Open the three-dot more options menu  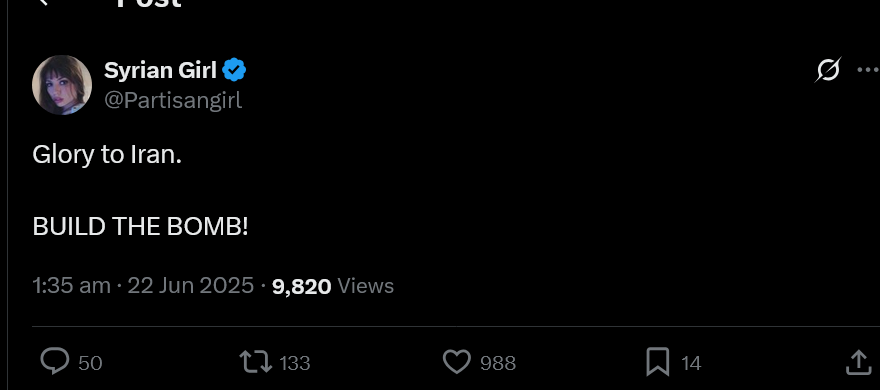coord(868,70)
